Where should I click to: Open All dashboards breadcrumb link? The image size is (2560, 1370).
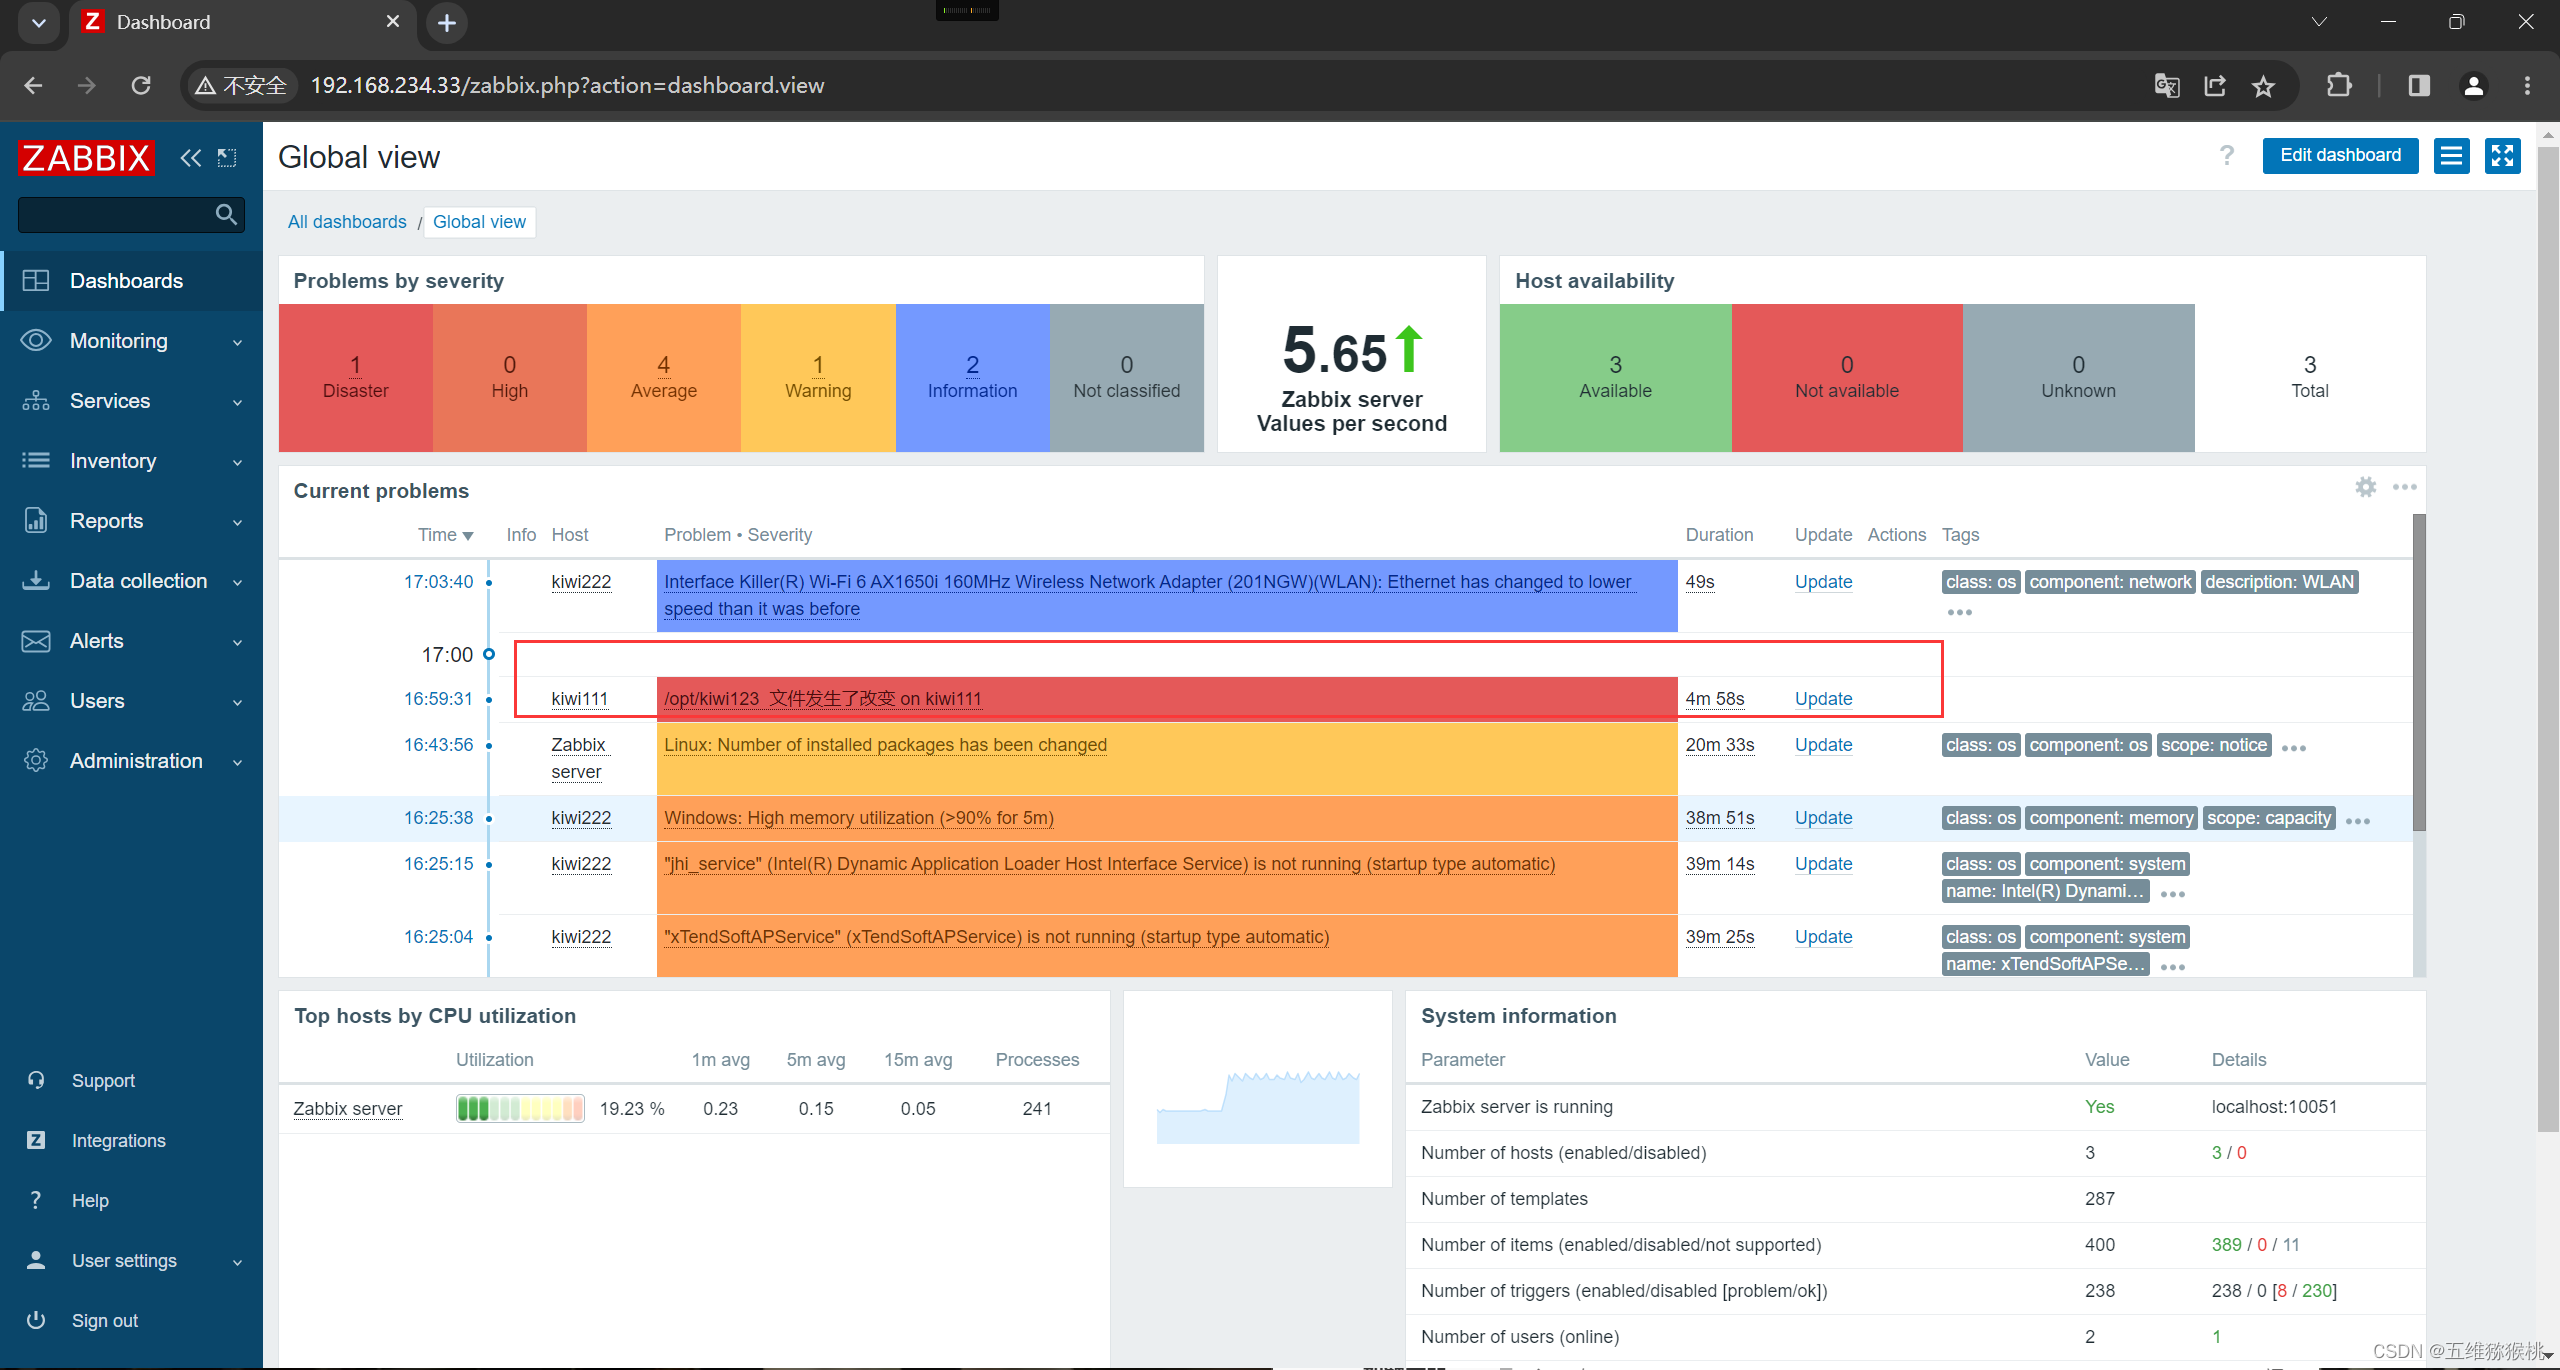click(x=347, y=222)
